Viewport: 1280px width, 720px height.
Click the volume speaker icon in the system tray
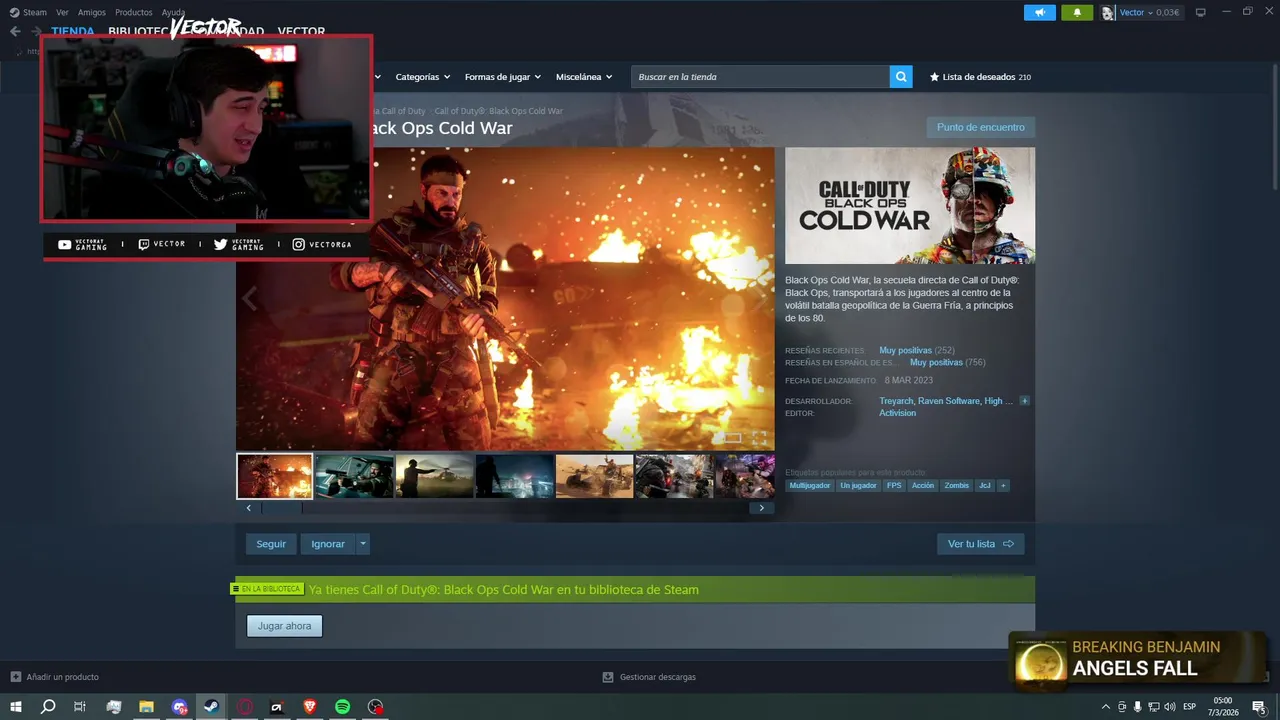(1169, 707)
